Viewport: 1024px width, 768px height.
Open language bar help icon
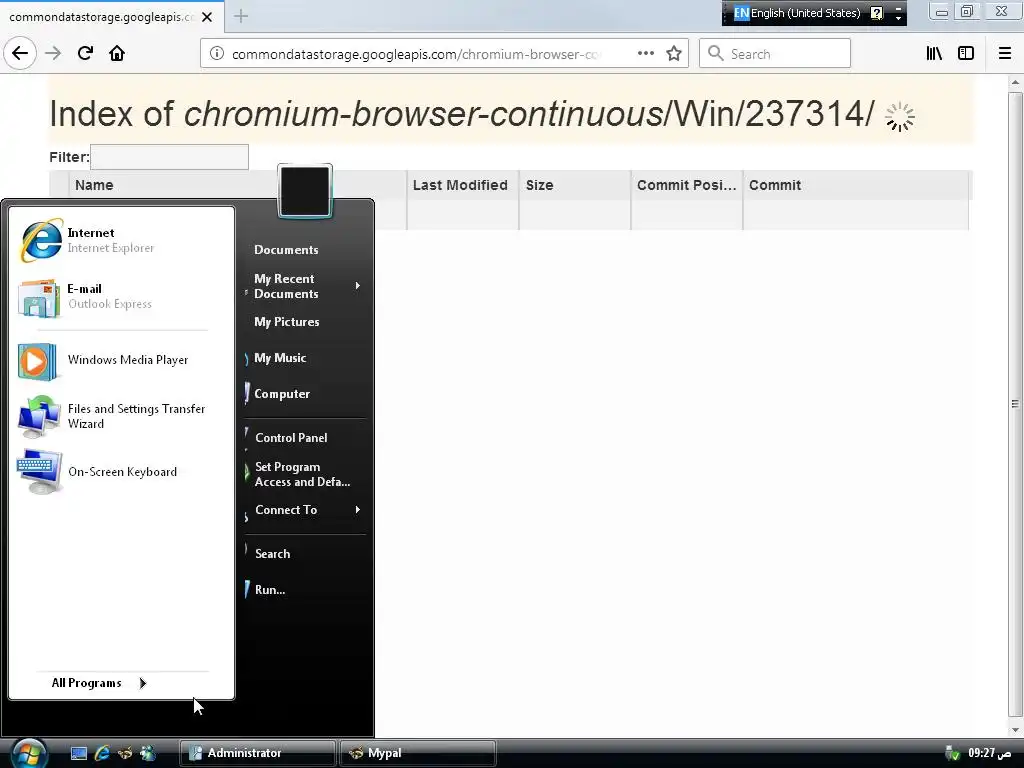(x=877, y=13)
